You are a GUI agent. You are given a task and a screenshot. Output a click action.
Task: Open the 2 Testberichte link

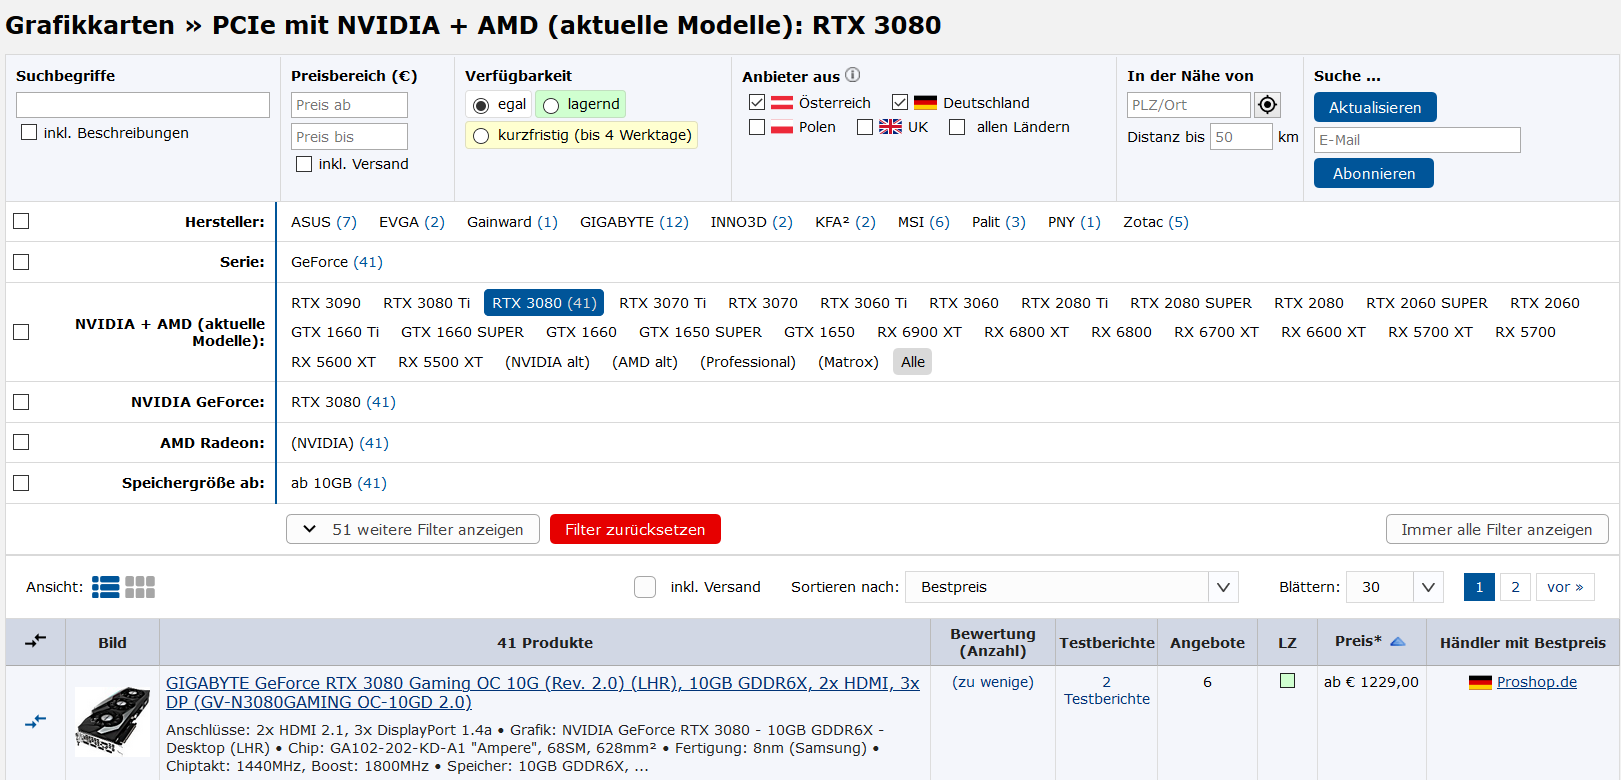1107,690
